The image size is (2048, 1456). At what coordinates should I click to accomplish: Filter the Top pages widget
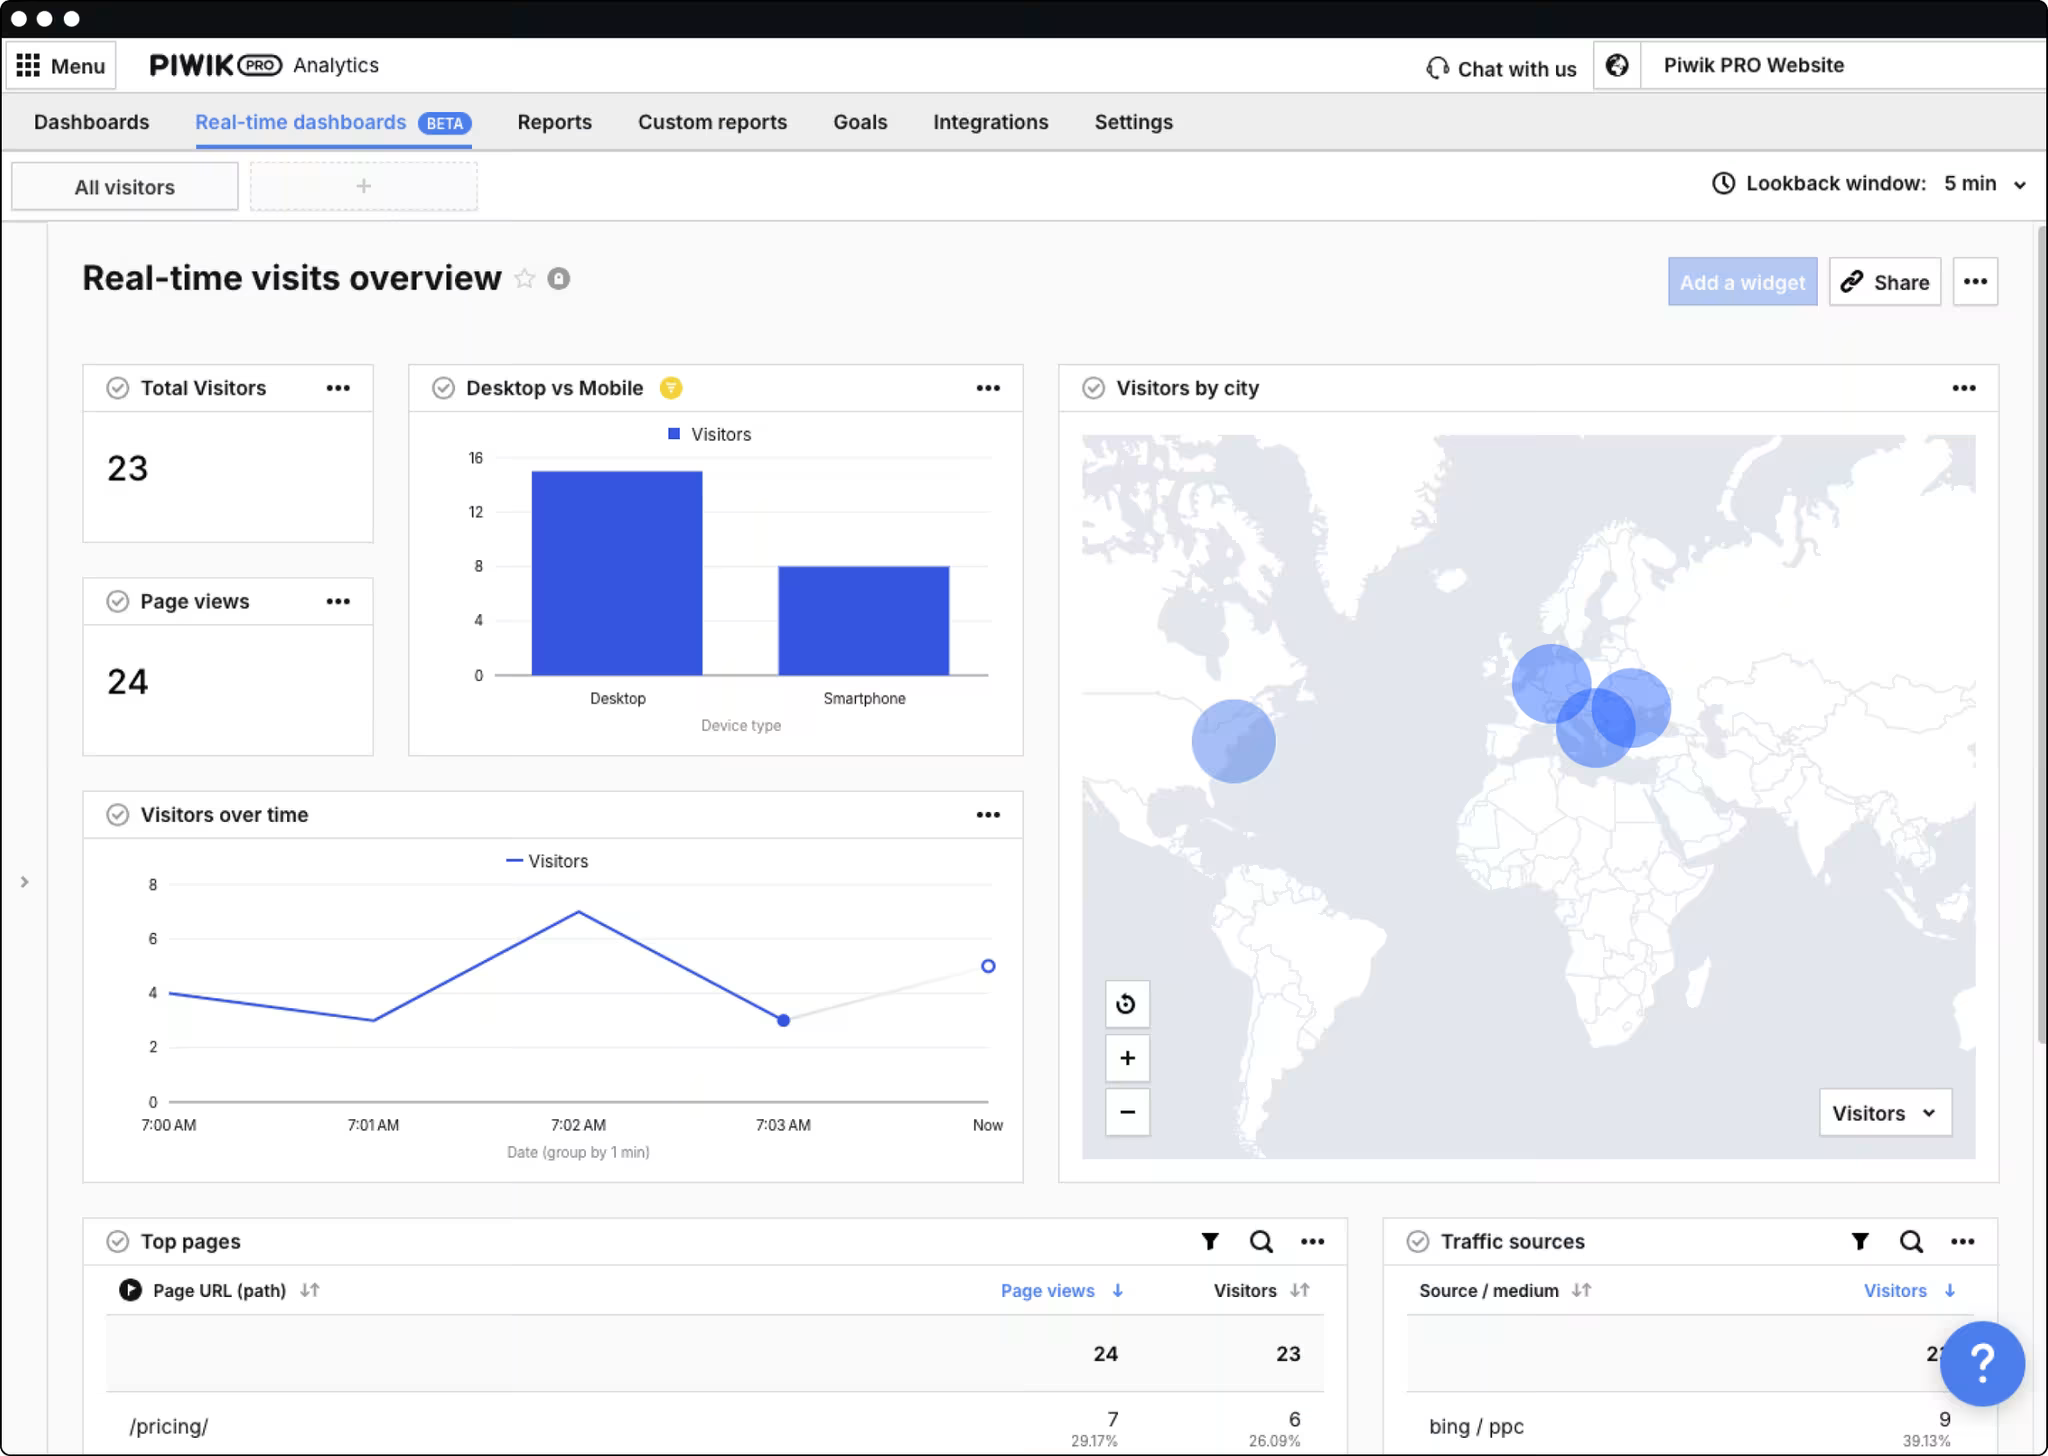tap(1209, 1241)
